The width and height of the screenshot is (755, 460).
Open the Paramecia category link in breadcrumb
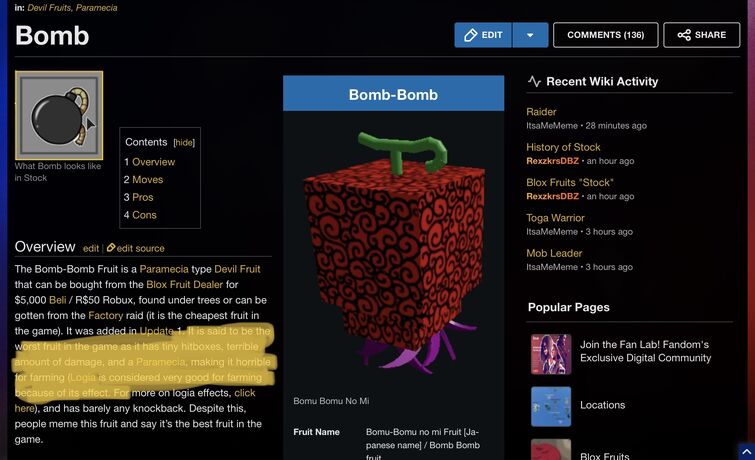coord(96,8)
